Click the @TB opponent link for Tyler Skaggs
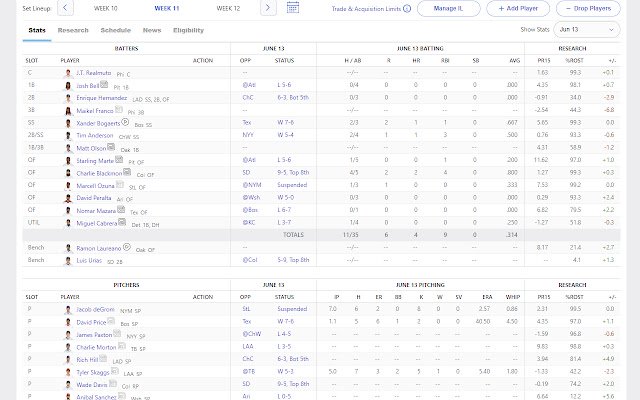Image resolution: width=640 pixels, height=400 pixels. (x=249, y=371)
